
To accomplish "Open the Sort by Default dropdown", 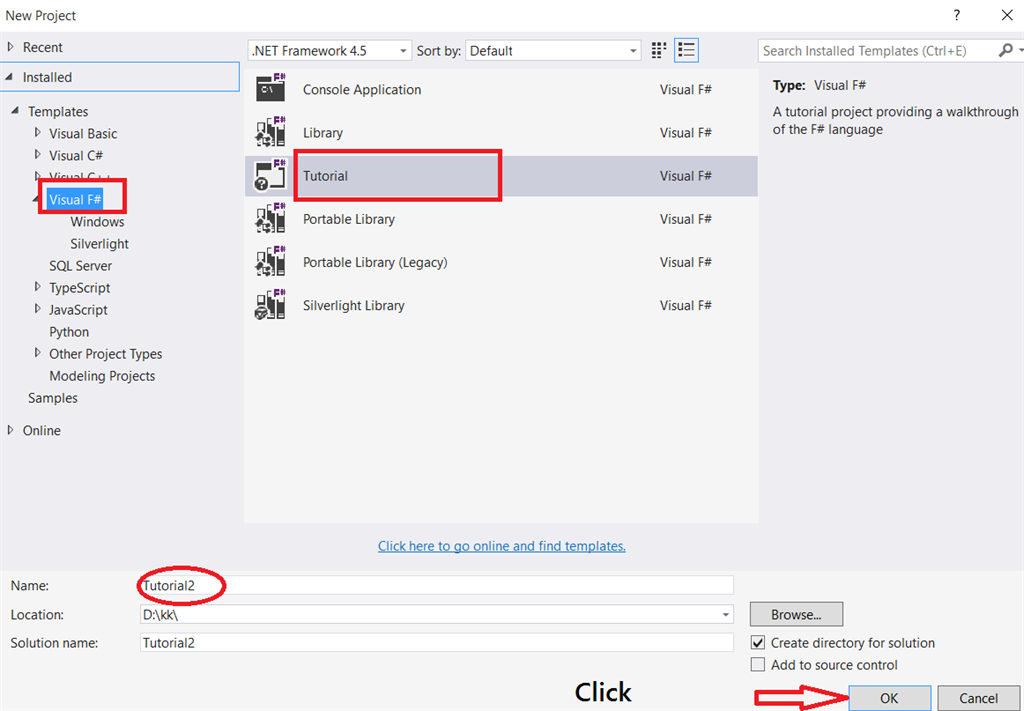I will [x=553, y=50].
